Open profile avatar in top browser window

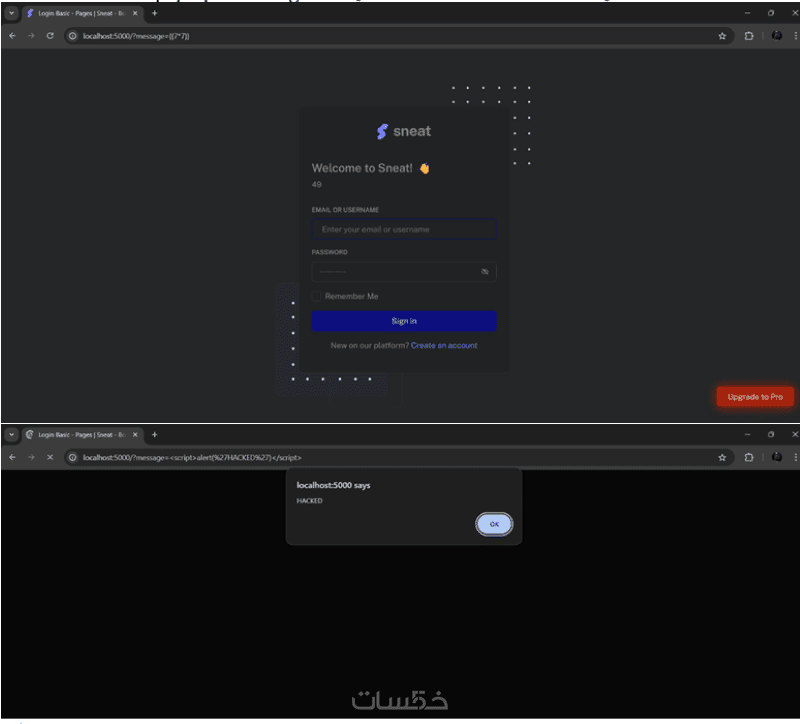coord(777,35)
